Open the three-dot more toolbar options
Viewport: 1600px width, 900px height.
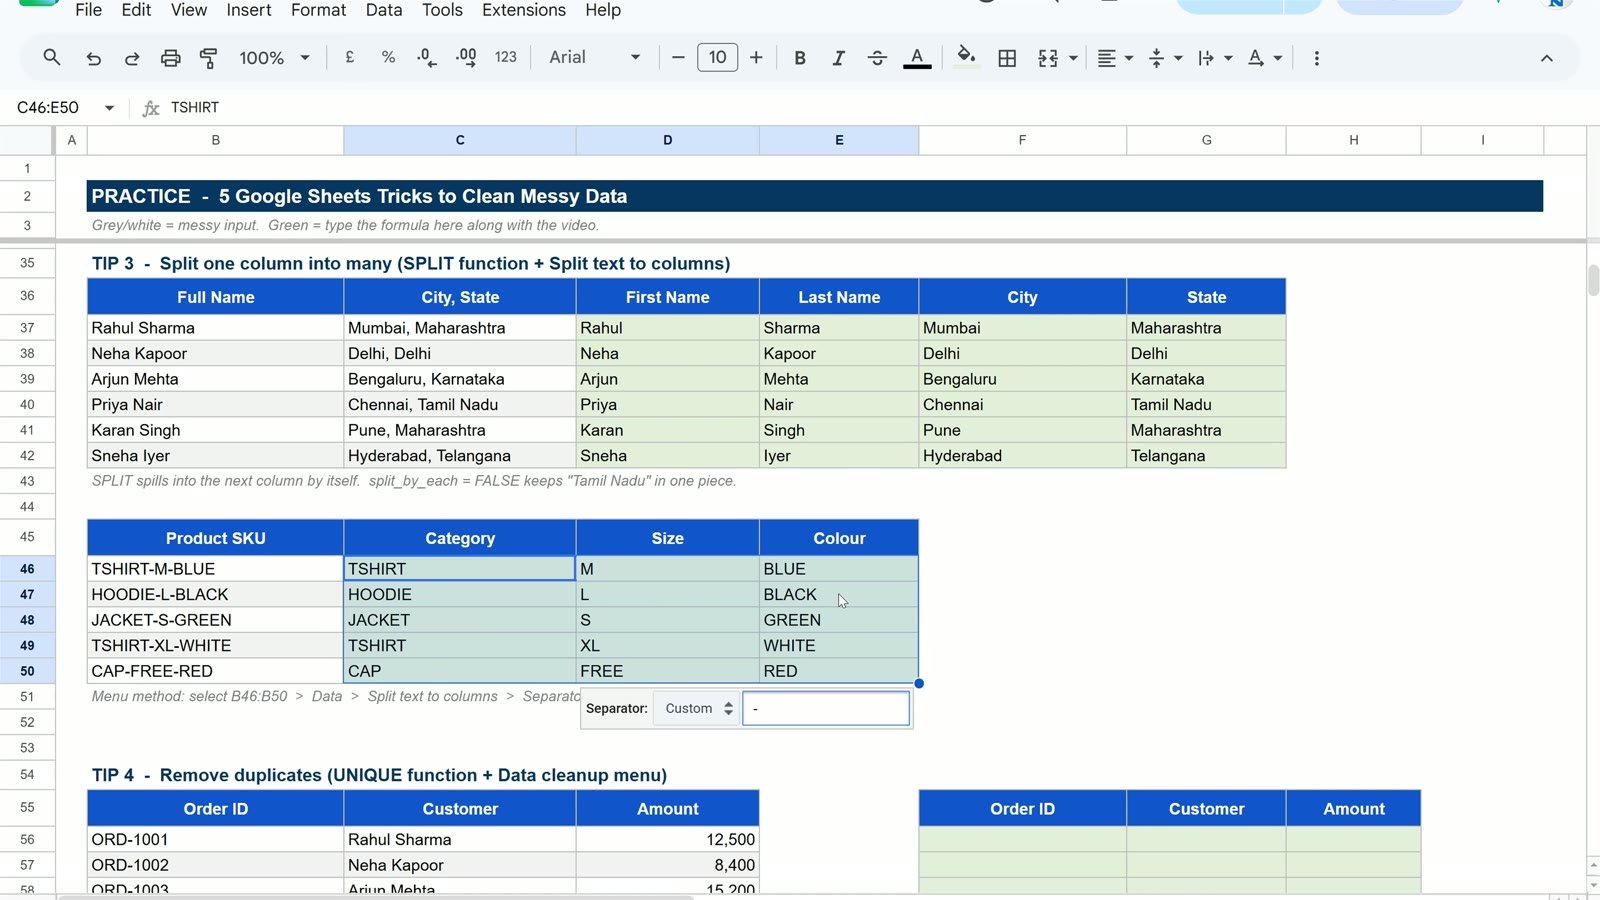click(x=1316, y=58)
